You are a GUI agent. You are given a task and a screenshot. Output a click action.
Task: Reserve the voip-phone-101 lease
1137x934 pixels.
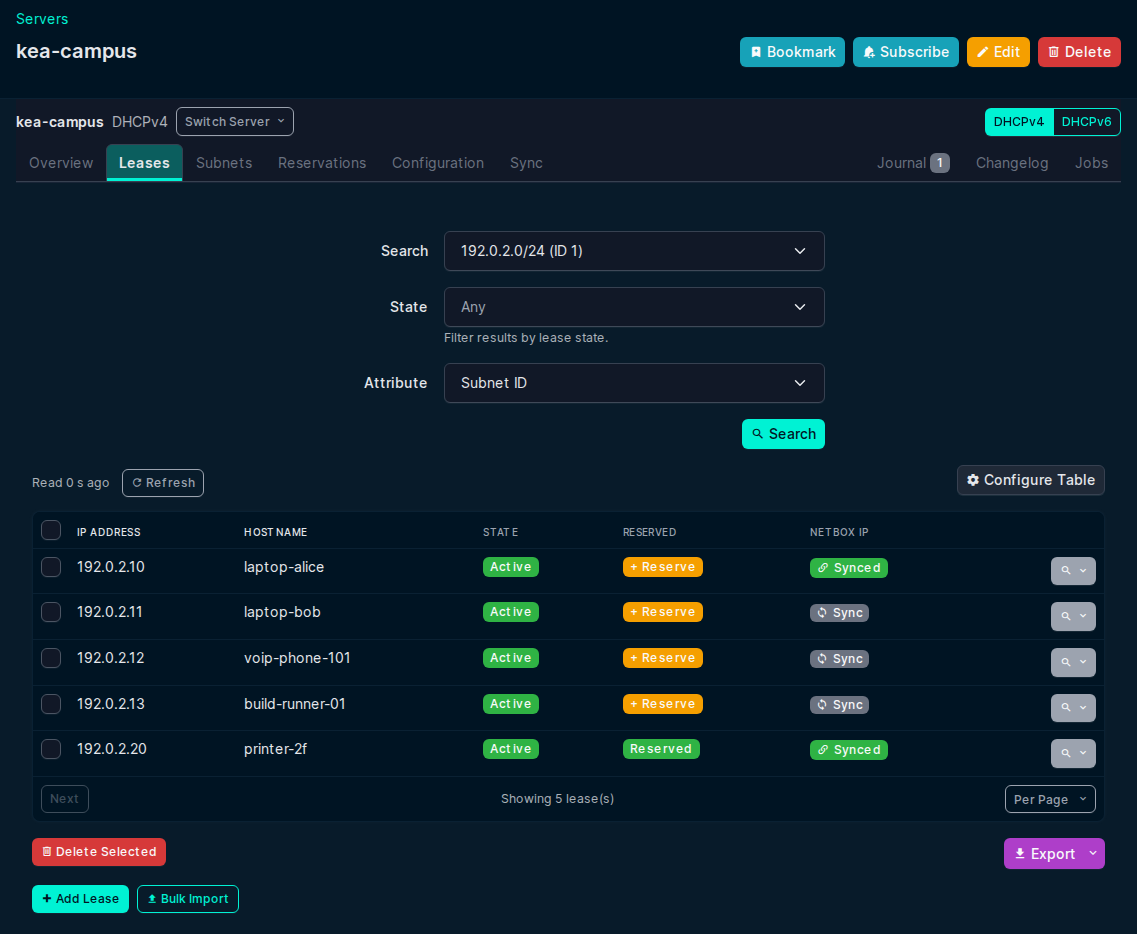[x=663, y=658]
